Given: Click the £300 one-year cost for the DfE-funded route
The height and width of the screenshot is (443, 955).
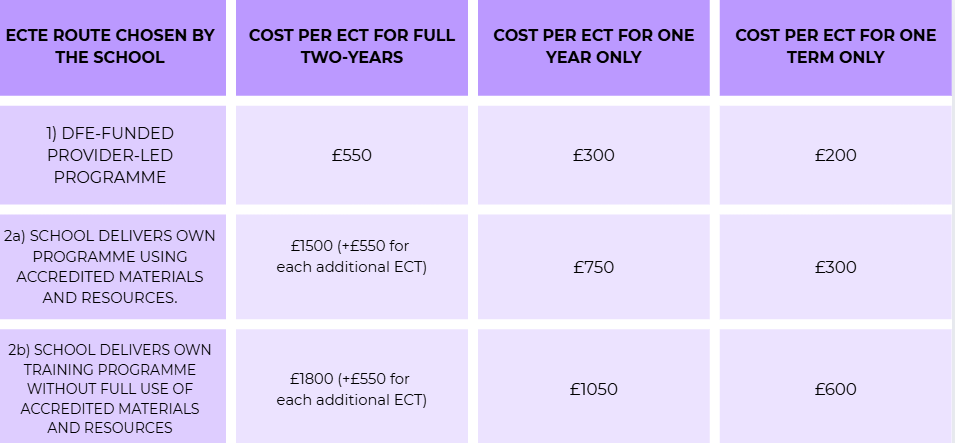Looking at the screenshot, I should 594,155.
